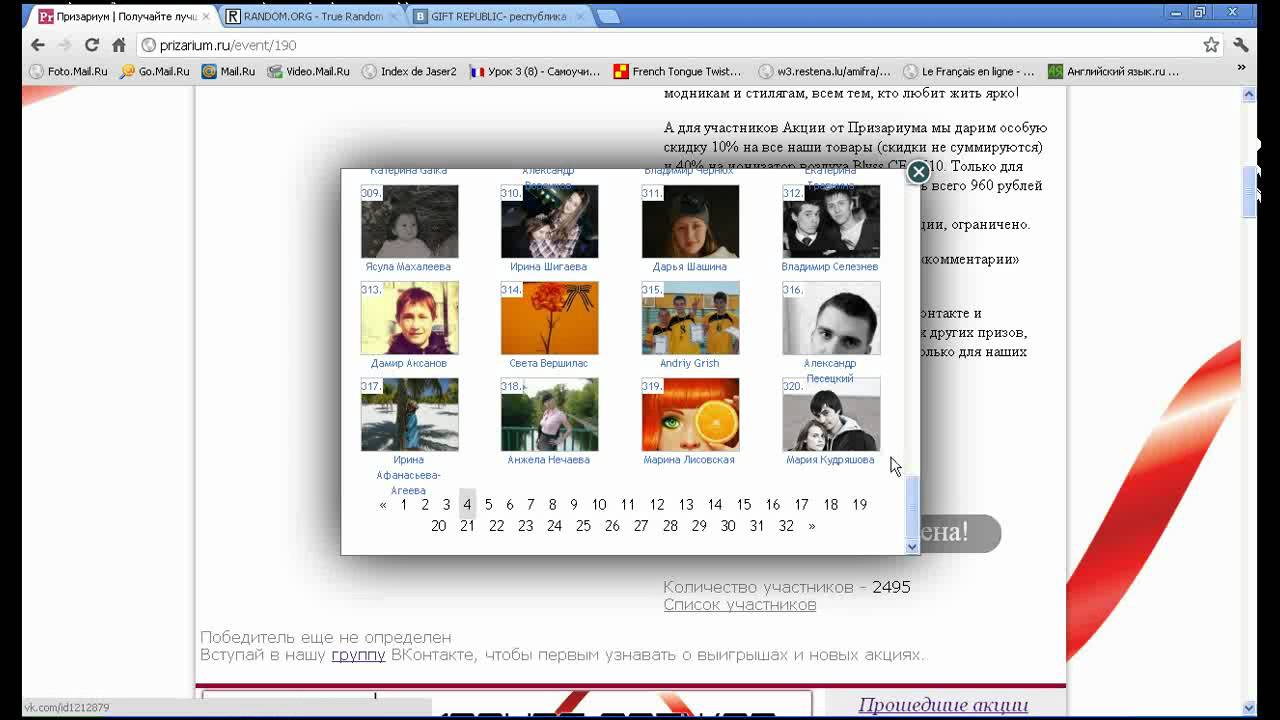Screen dimensions: 1280x720
Task: Open Марина Лисовская's orange thumbnail
Action: pyautogui.click(x=691, y=415)
